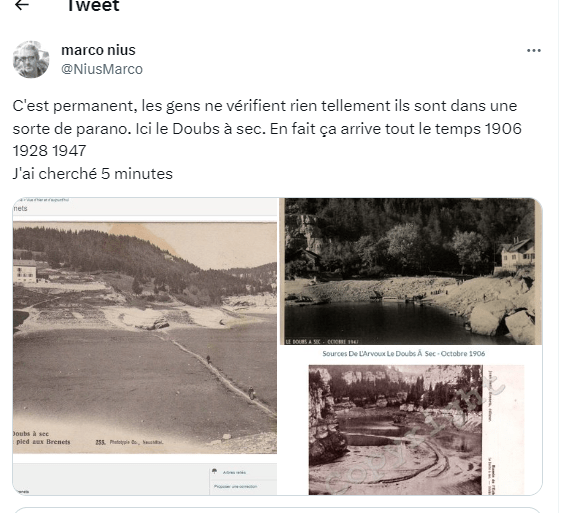Screen dimensions: 575x513
Task: Open the Octobre 1947 Doubs photo
Action: (411, 271)
